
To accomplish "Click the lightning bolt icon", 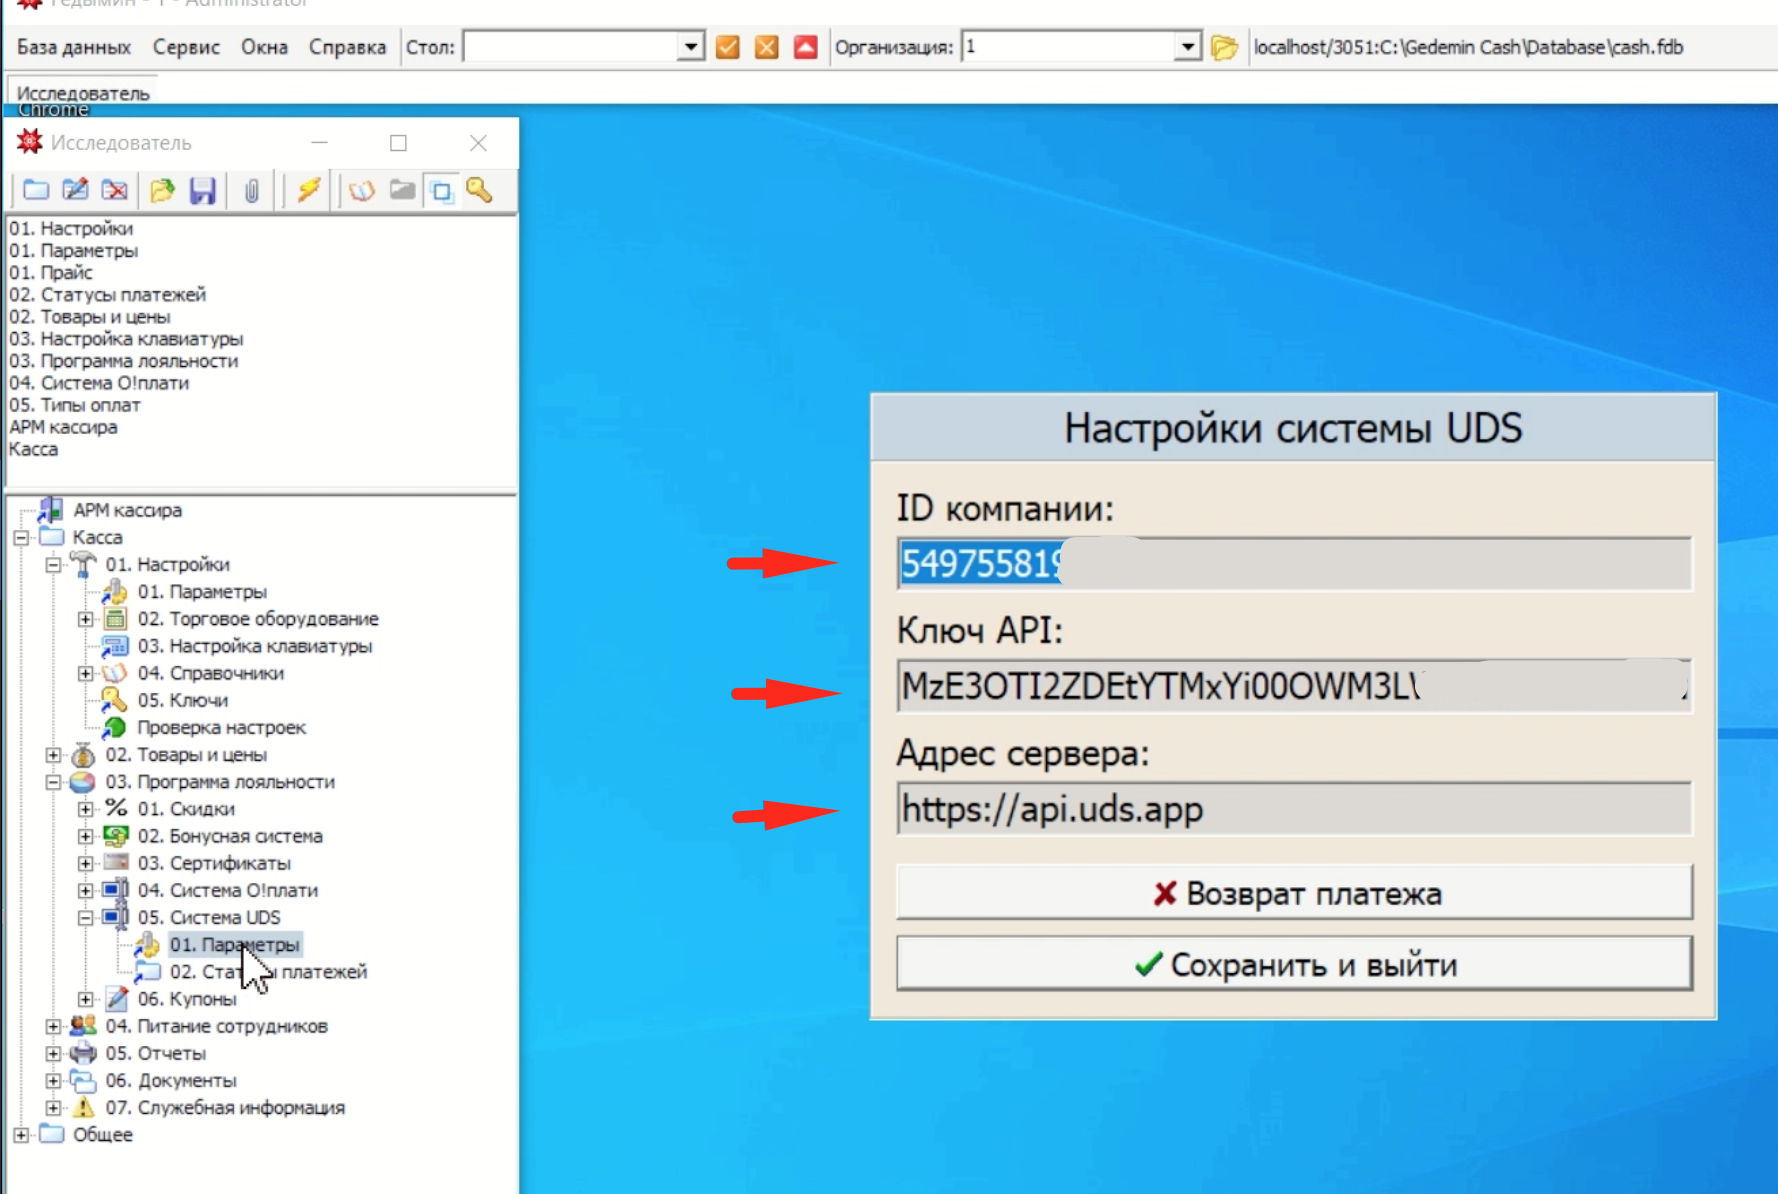I will click(x=308, y=190).
